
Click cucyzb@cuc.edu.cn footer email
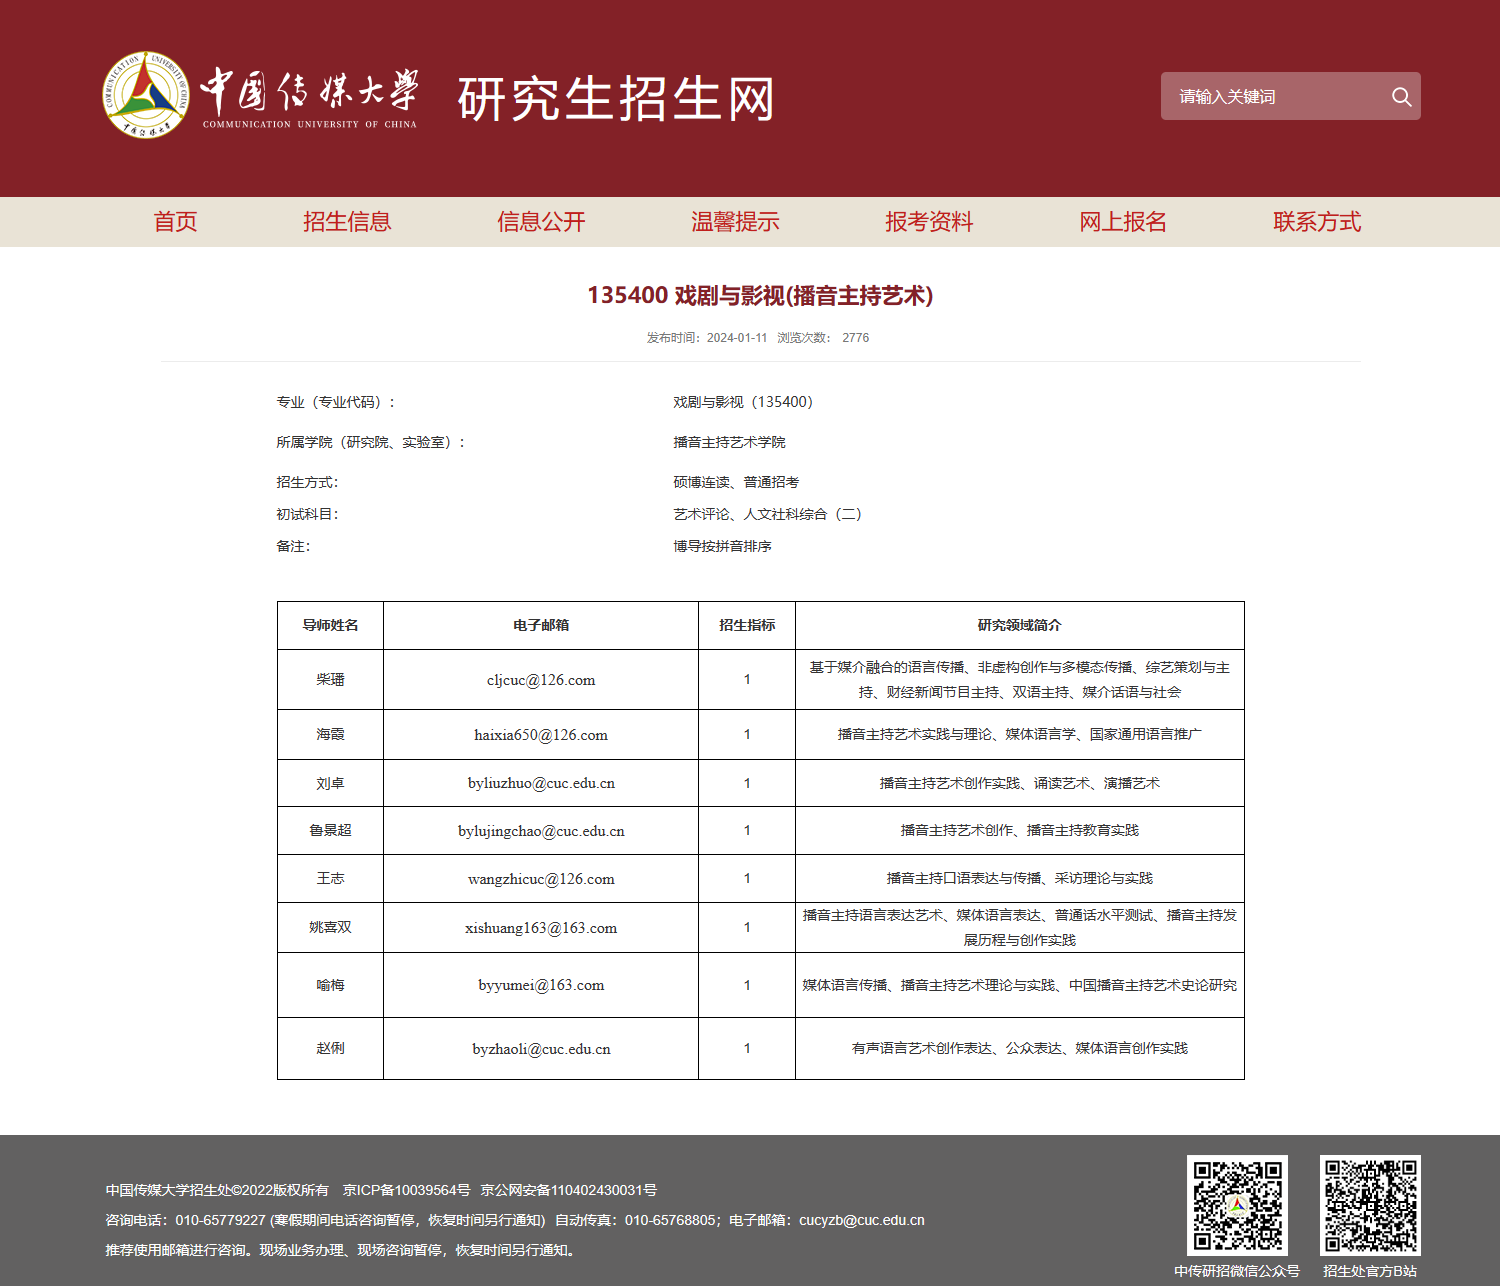862,1220
